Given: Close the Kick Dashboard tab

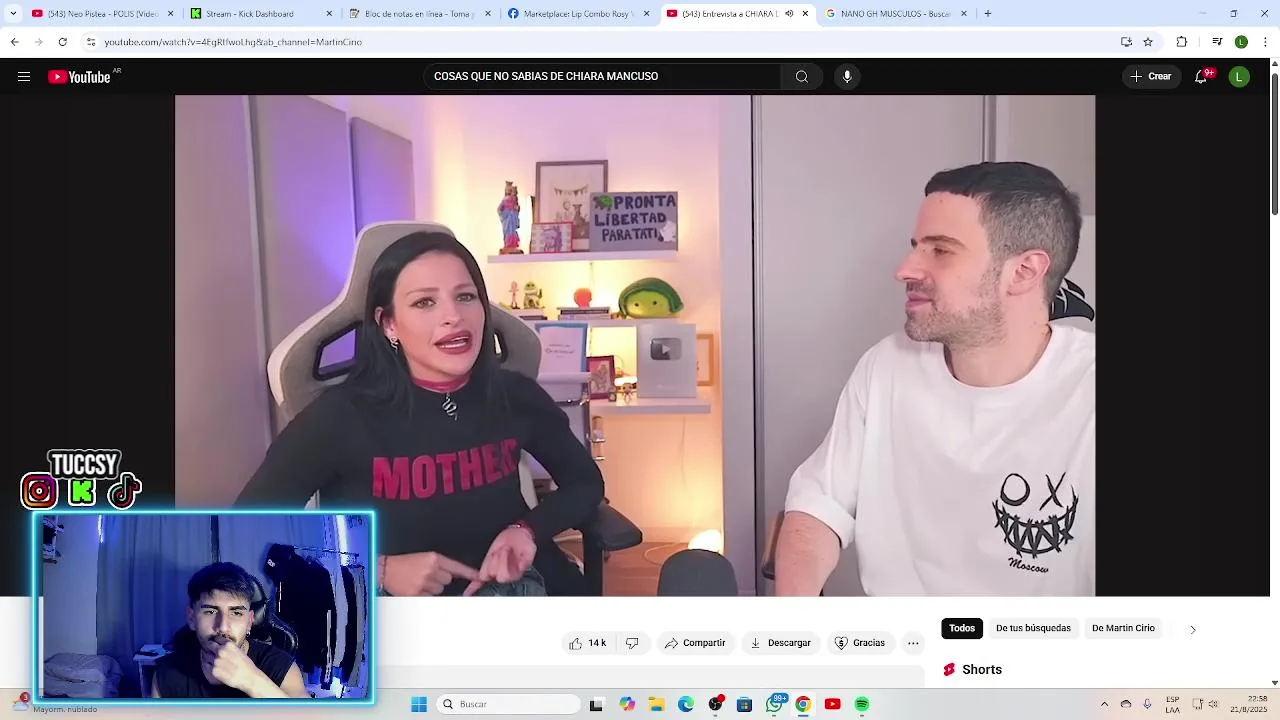Looking at the screenshot, I should pyautogui.click(x=329, y=14).
